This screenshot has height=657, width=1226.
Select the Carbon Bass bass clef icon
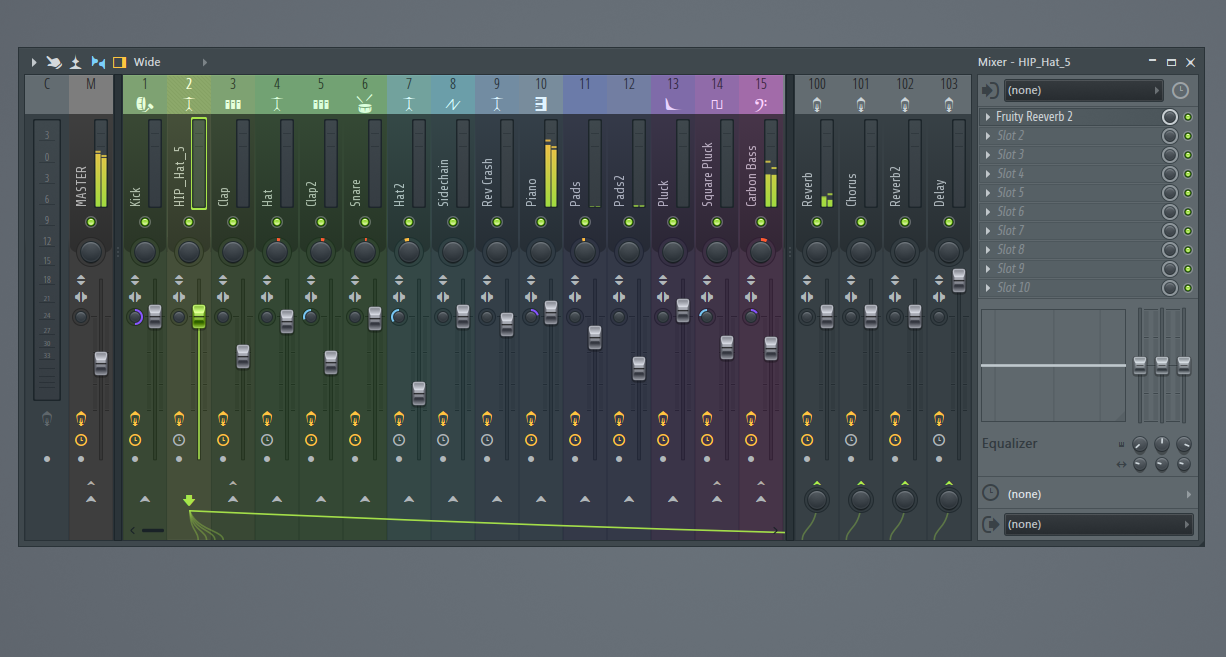point(761,104)
